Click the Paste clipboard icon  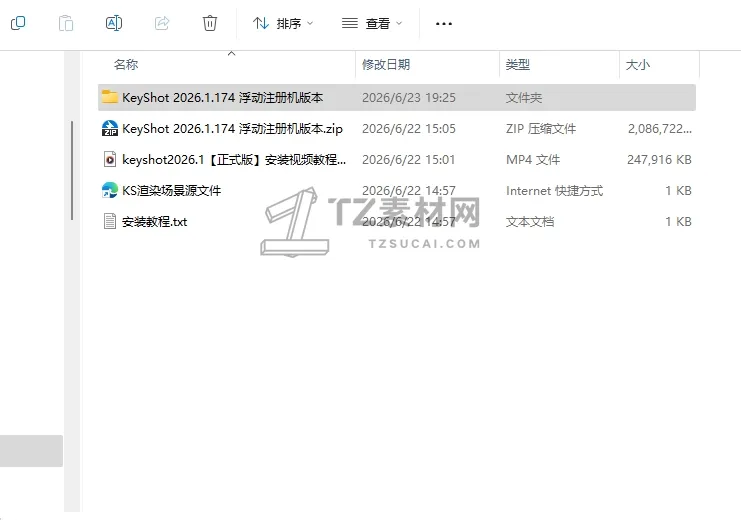tap(66, 23)
